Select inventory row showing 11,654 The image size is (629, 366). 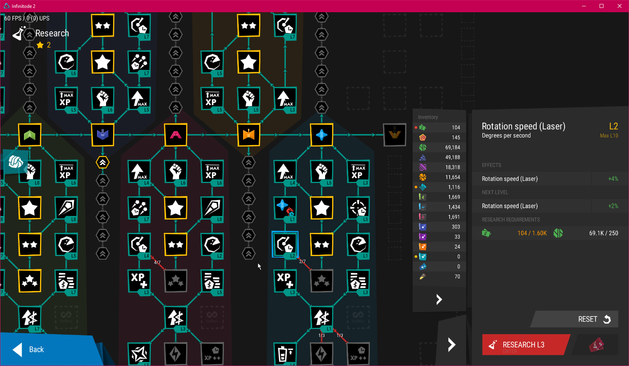pyautogui.click(x=439, y=177)
